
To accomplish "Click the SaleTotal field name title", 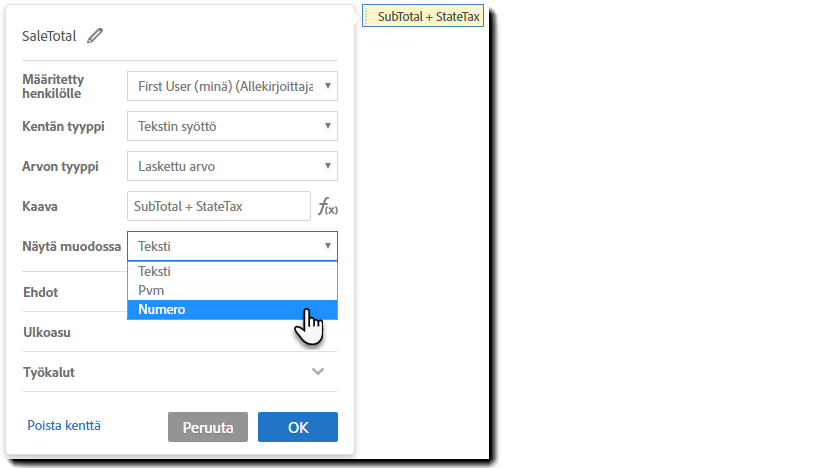I will [49, 36].
